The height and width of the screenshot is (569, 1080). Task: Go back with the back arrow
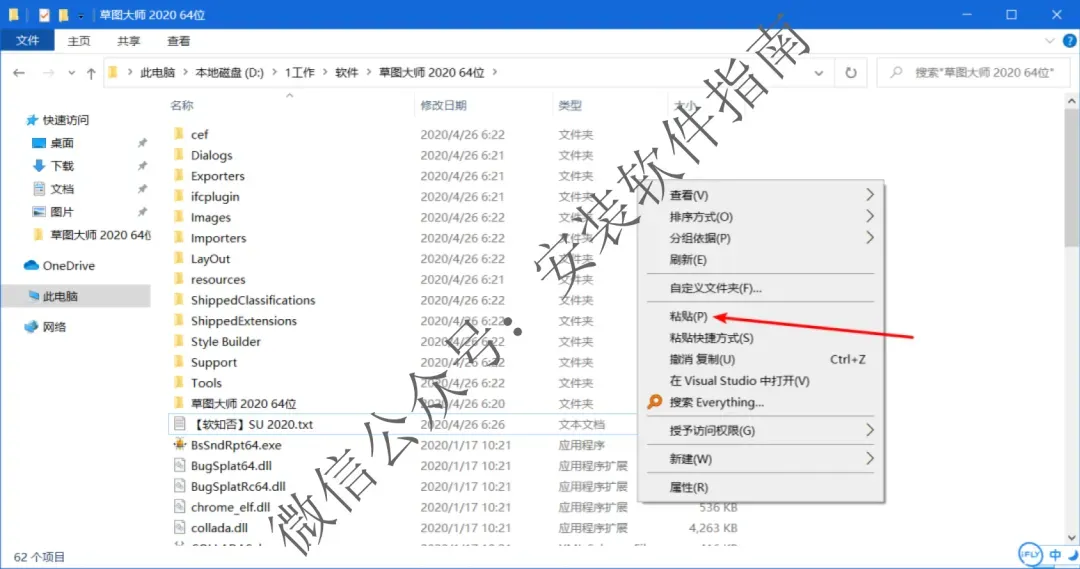[19, 72]
